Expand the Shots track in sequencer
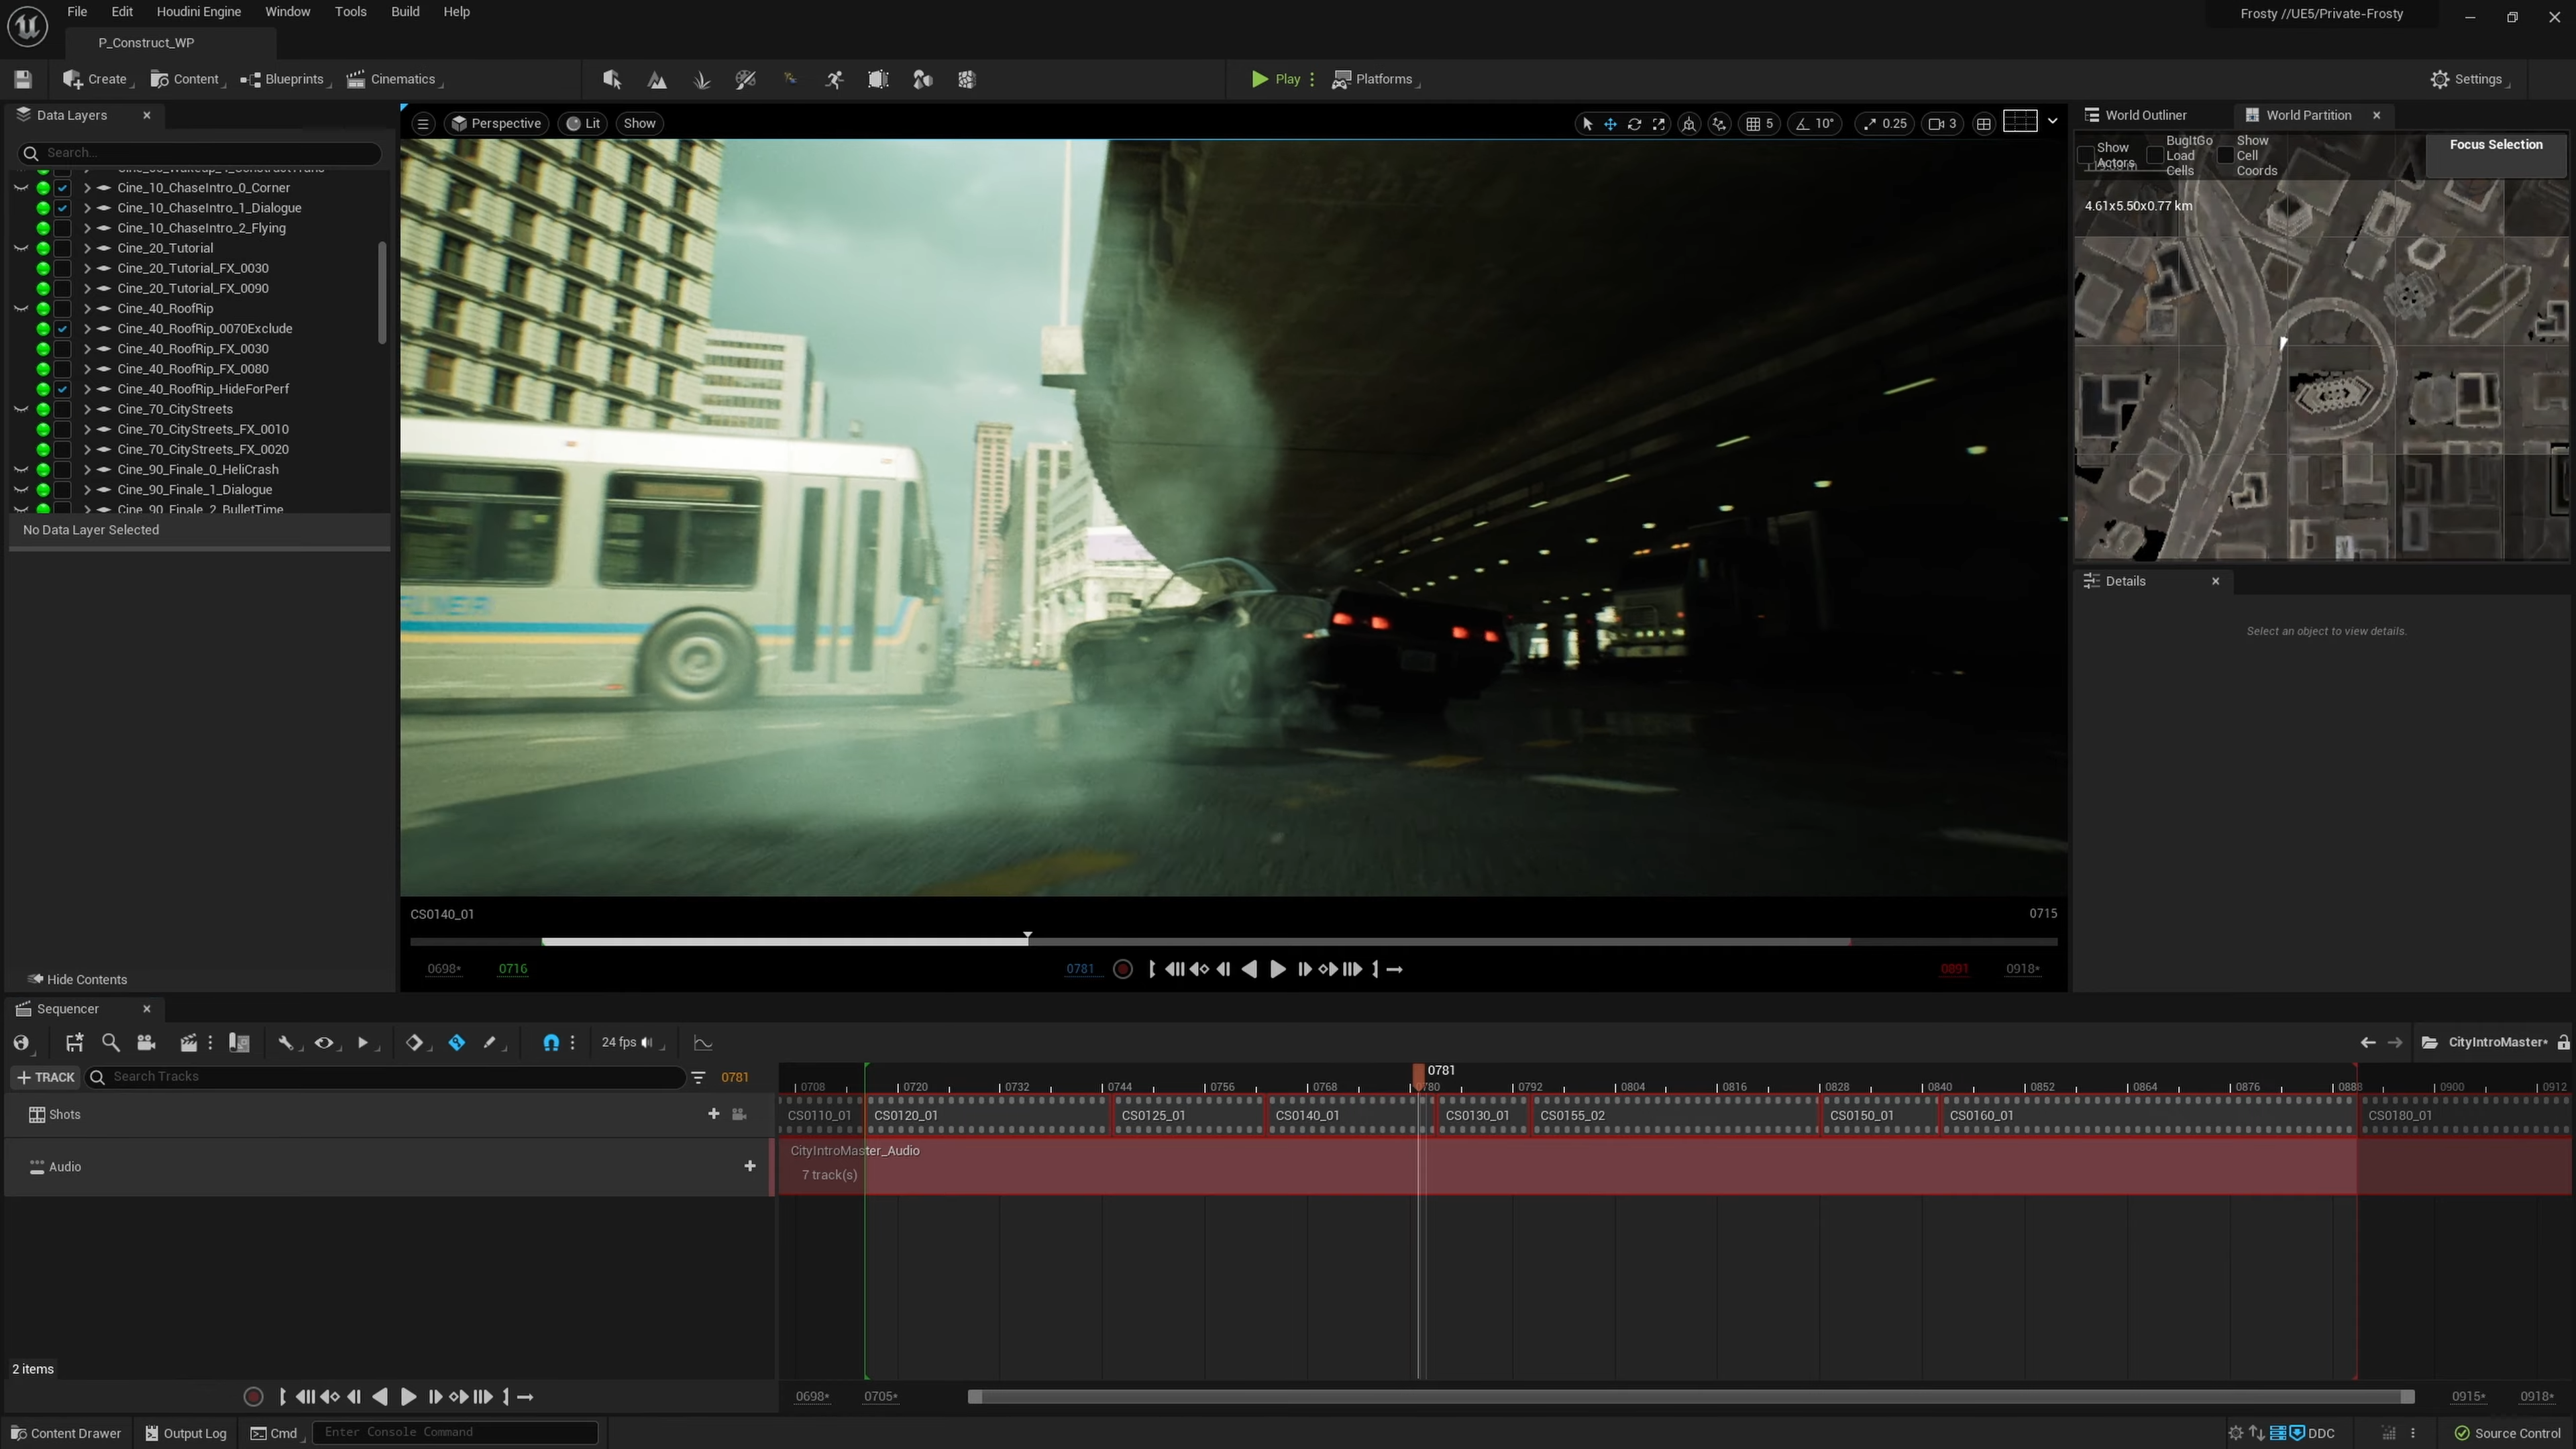The image size is (2576, 1449). (16, 1113)
